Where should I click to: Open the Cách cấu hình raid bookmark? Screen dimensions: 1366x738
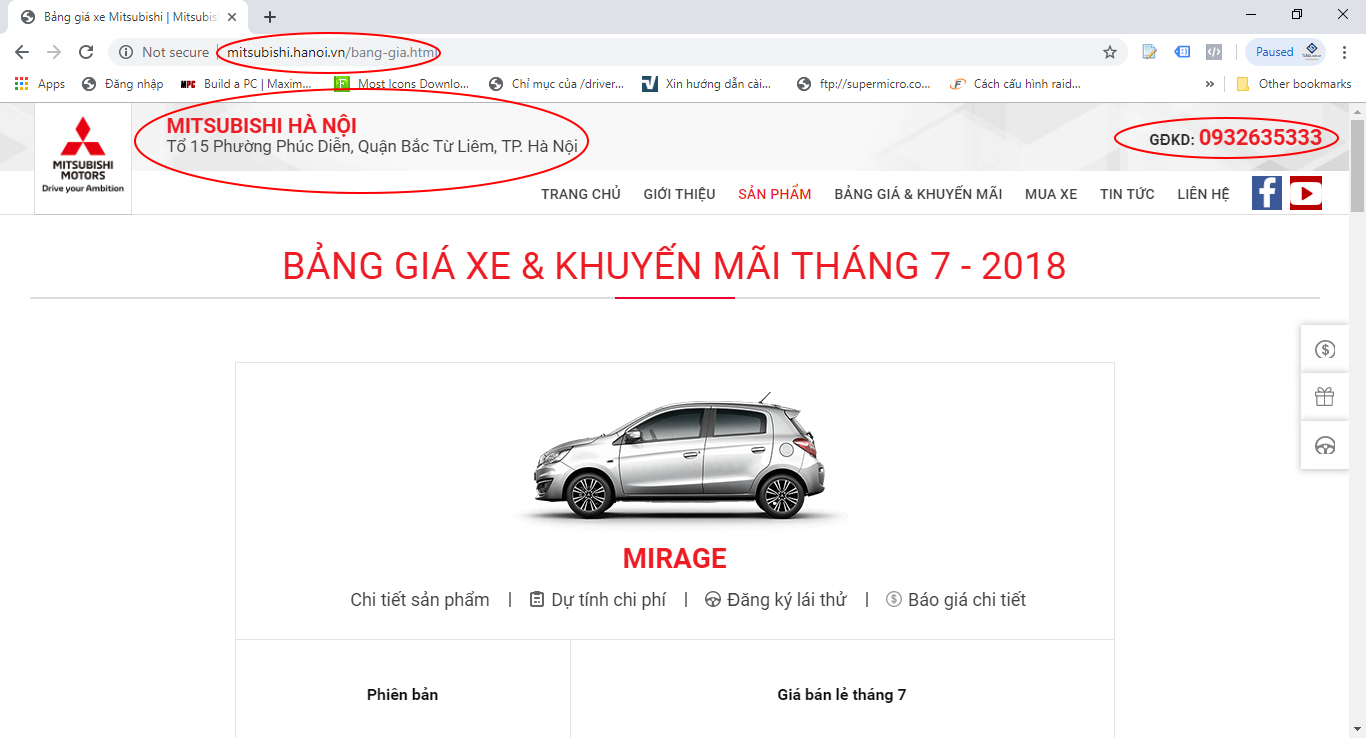click(1016, 84)
